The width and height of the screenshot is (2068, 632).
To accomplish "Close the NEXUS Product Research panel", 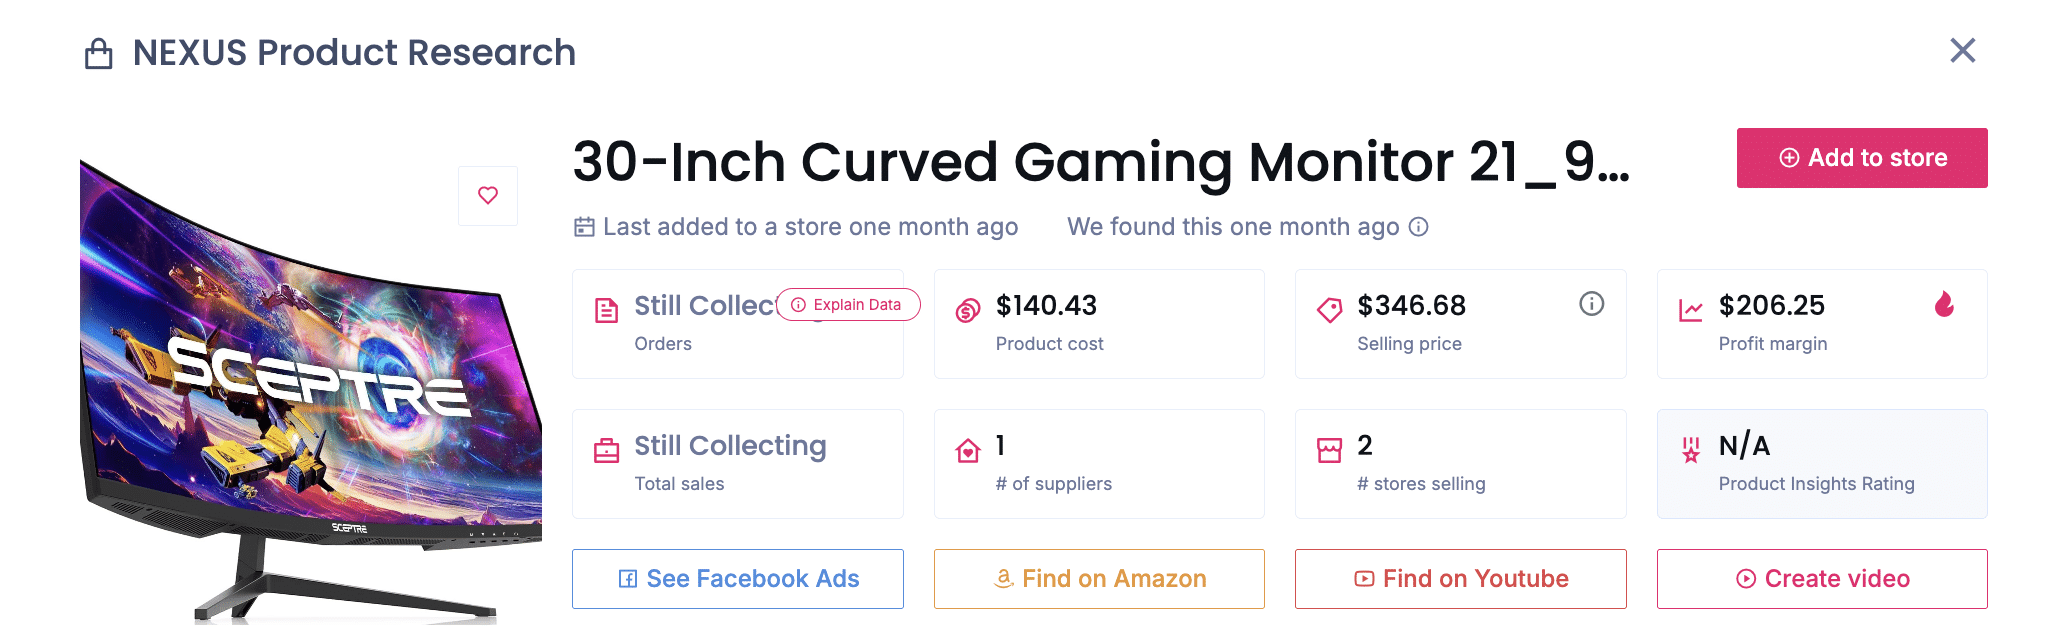I will point(1962,51).
